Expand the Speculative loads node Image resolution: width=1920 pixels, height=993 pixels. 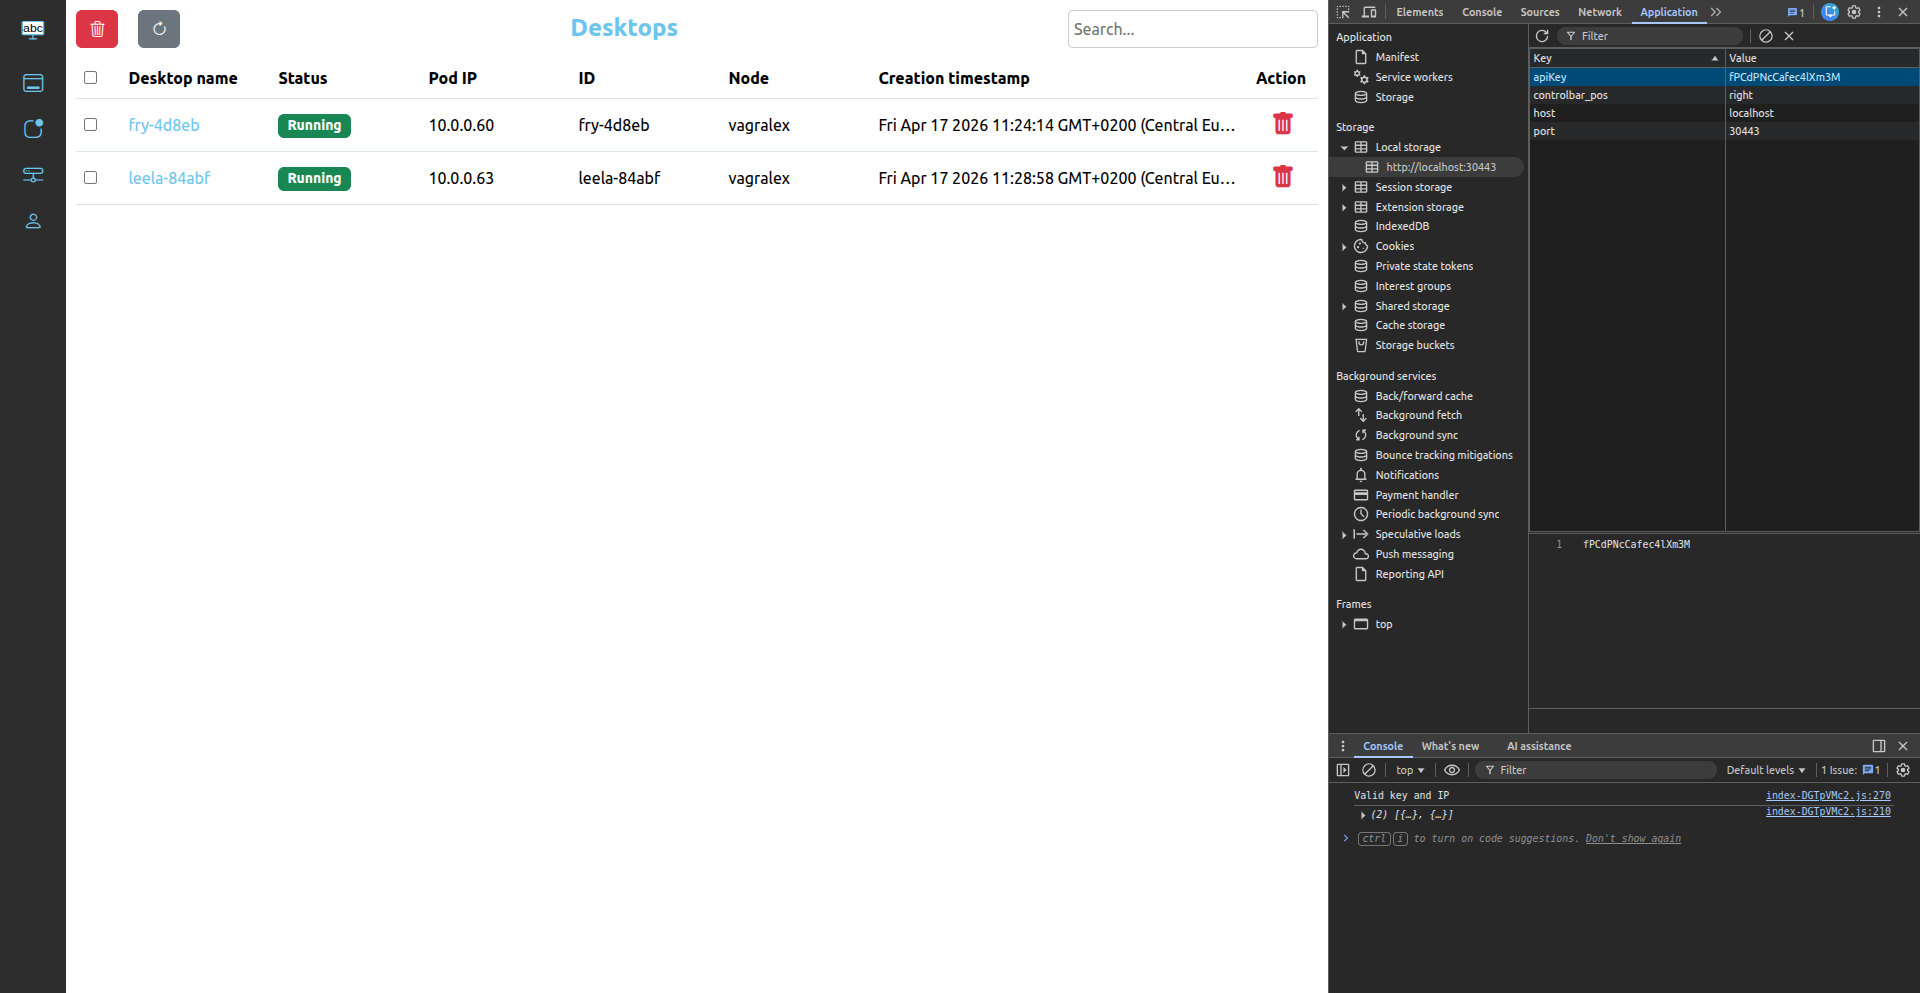(1344, 534)
